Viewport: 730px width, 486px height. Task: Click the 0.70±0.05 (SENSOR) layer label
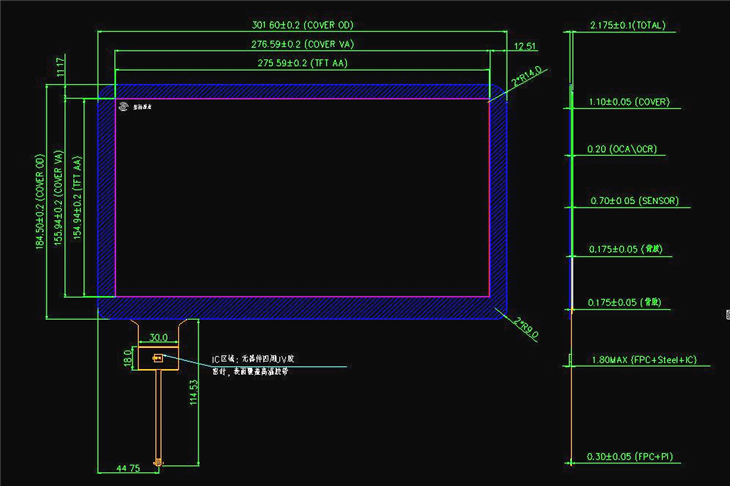tap(635, 201)
